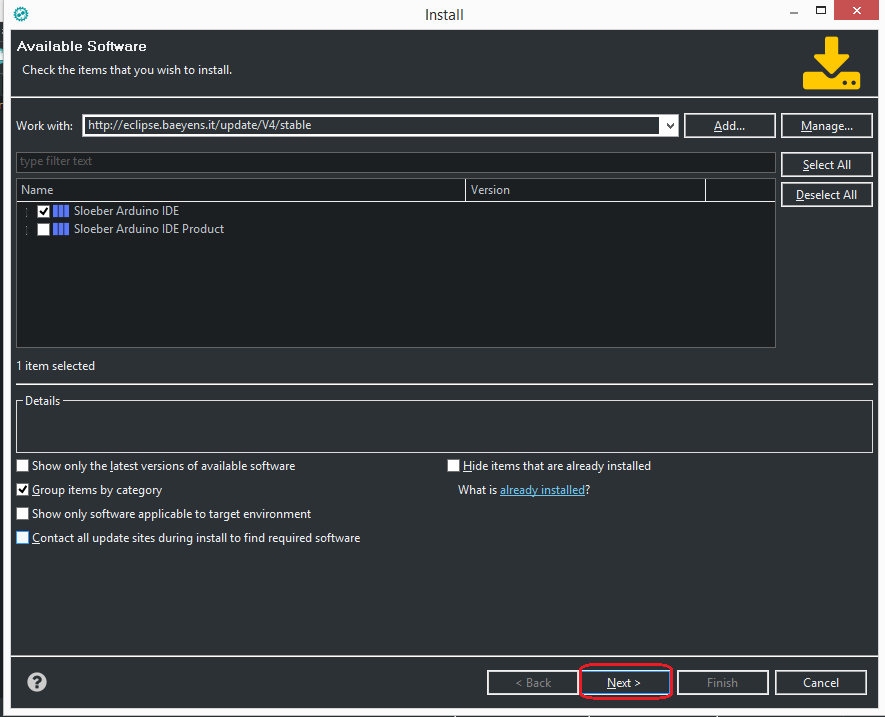The height and width of the screenshot is (717, 885).
Task: Enable Hide items that are already installed
Action: pyautogui.click(x=453, y=466)
